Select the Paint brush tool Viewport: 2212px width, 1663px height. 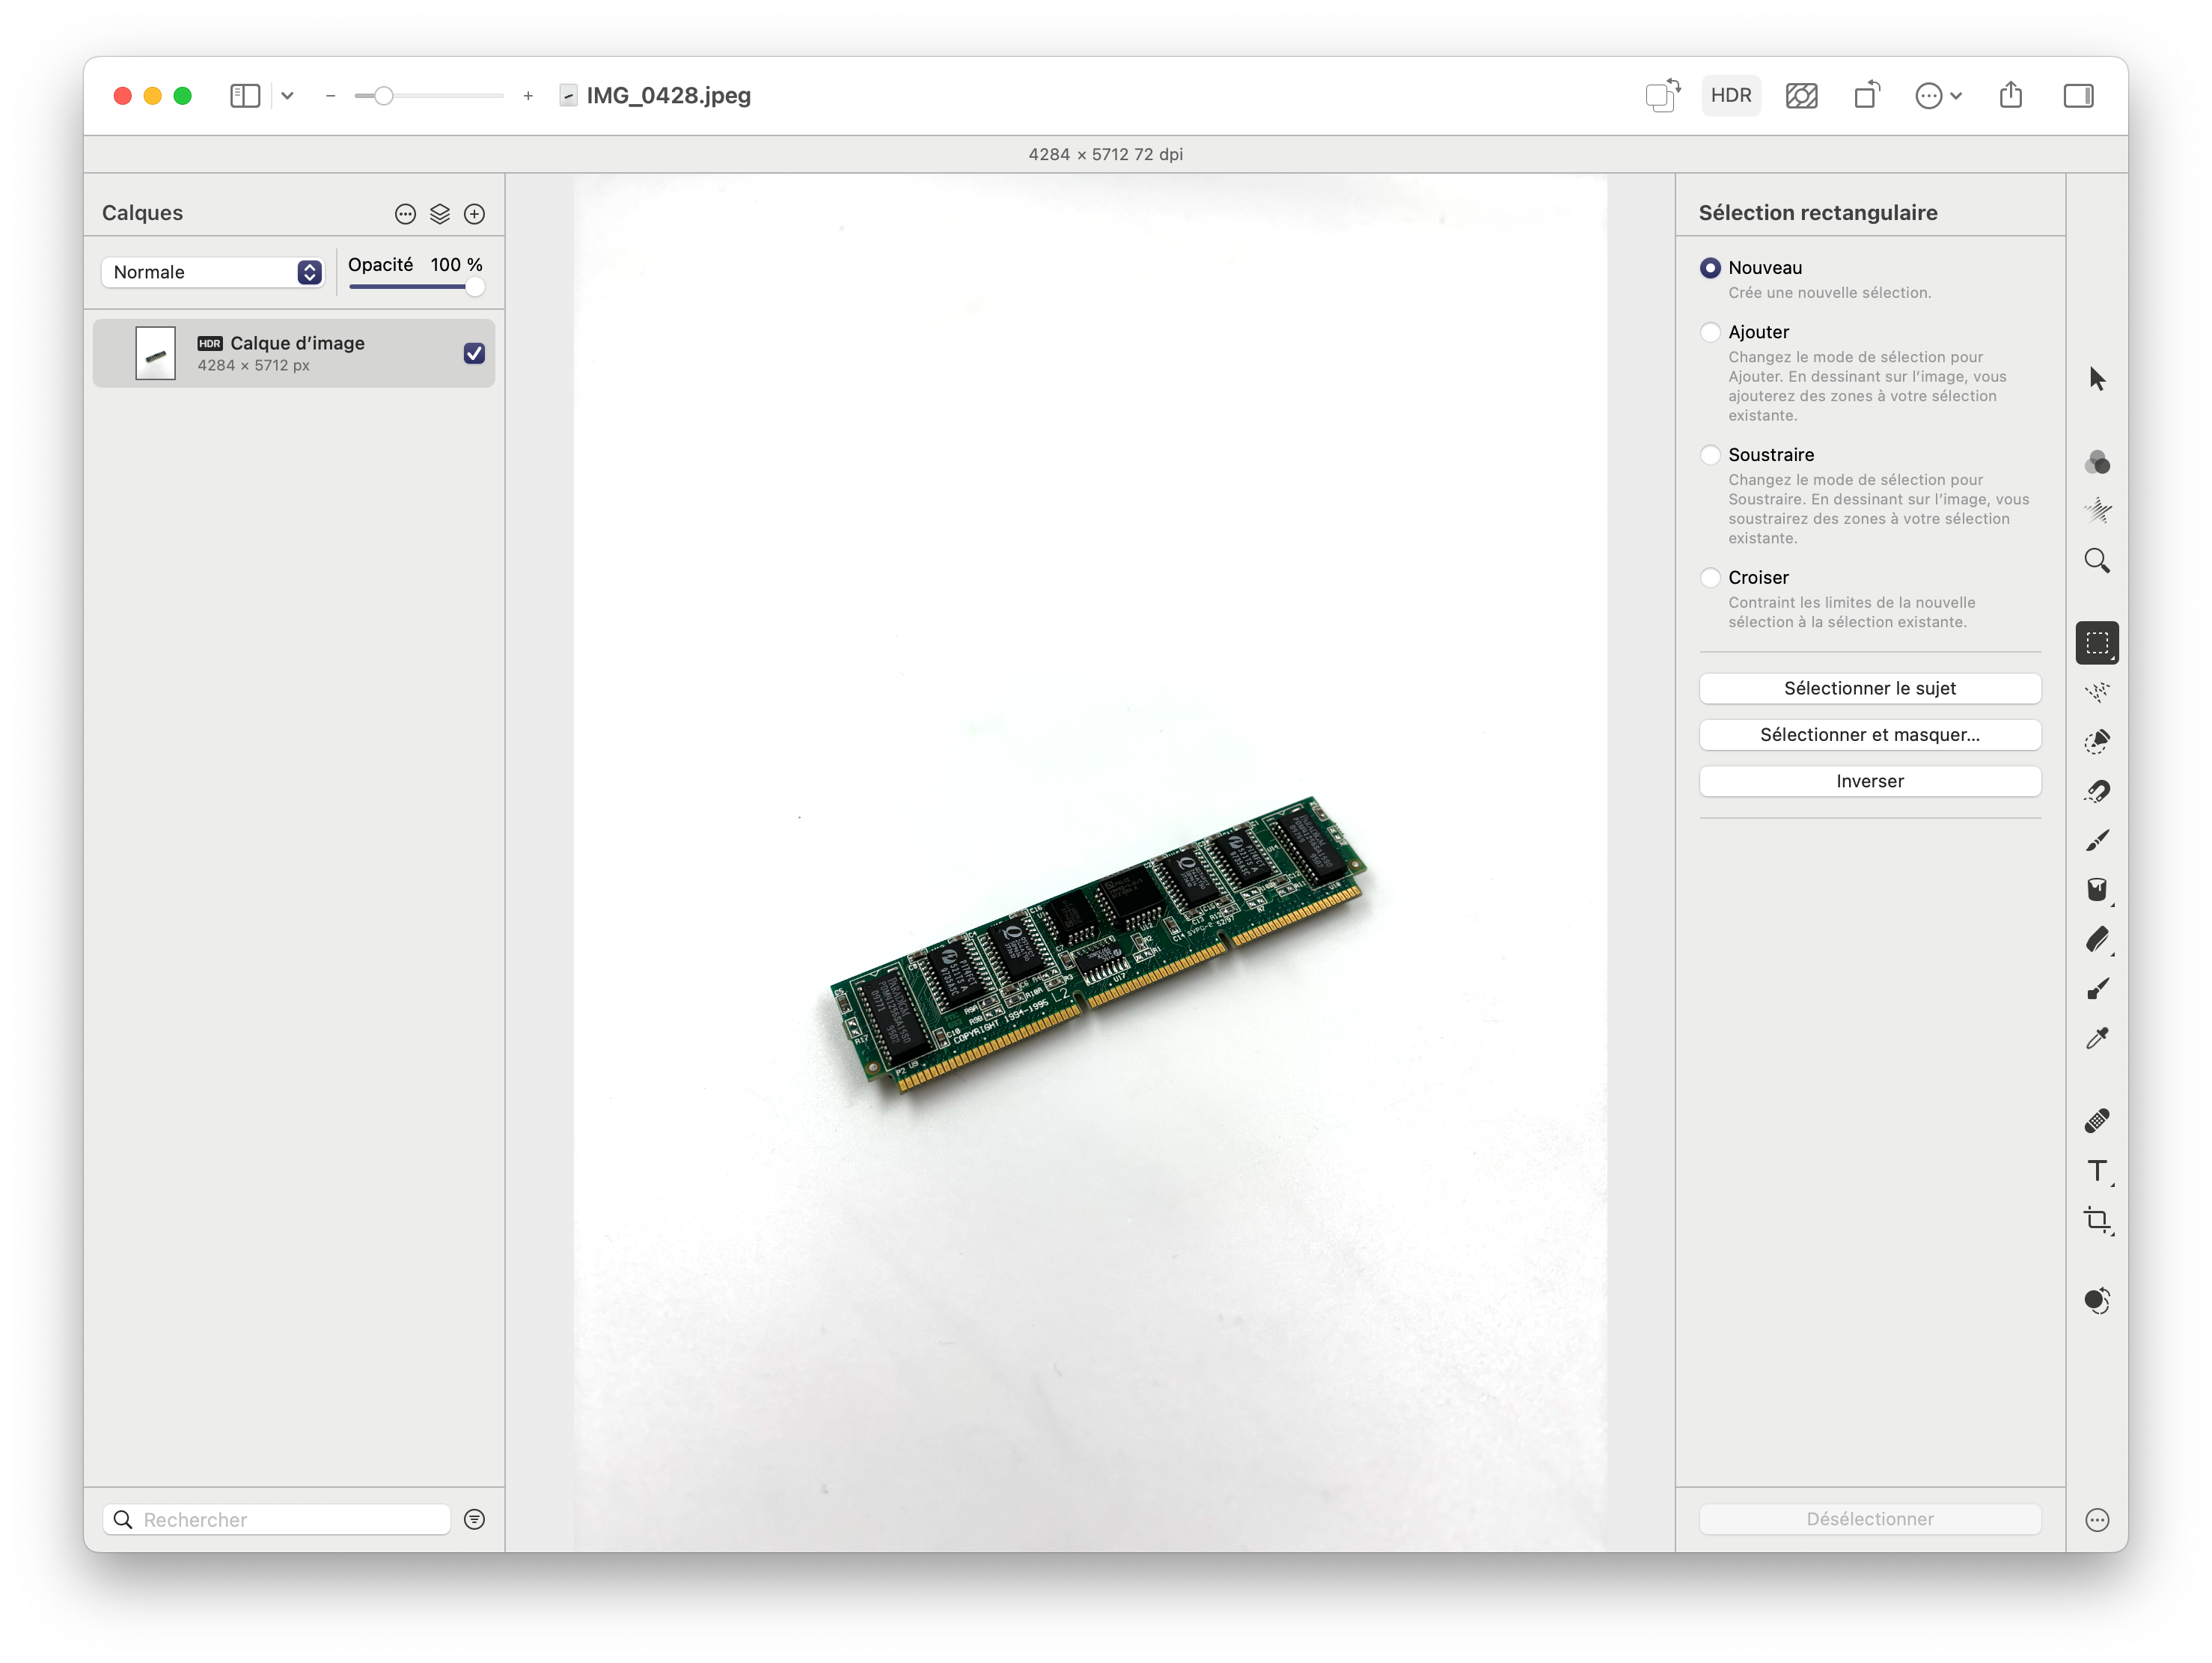[2097, 840]
